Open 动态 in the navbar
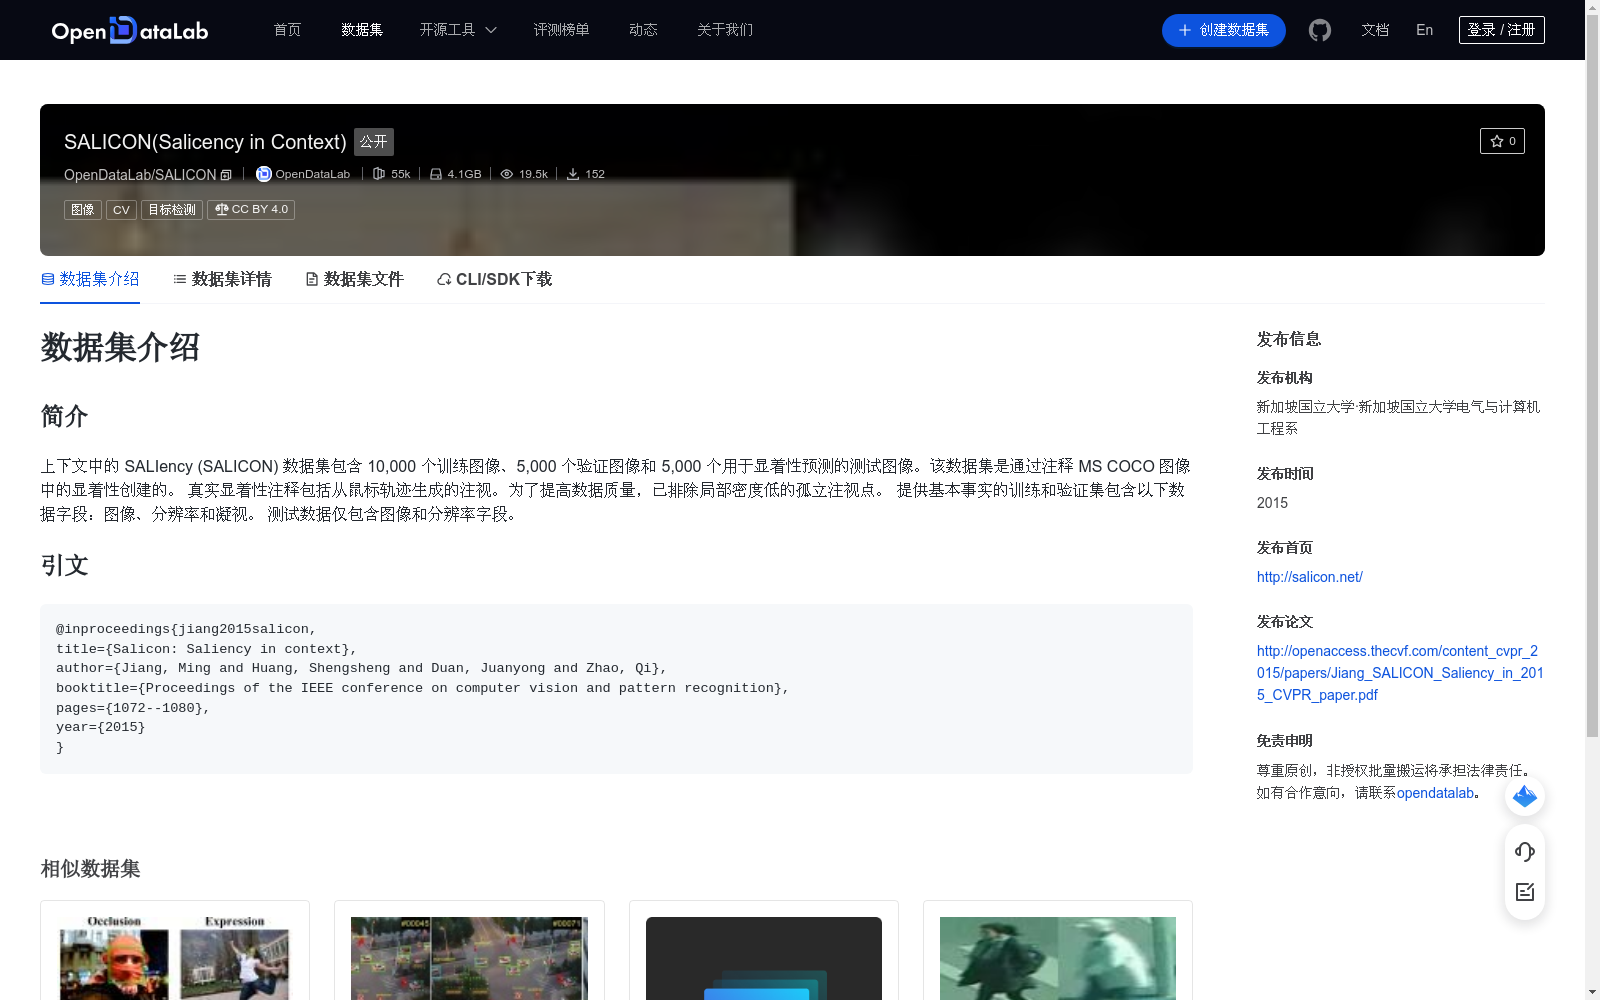1600x1000 pixels. coord(643,30)
